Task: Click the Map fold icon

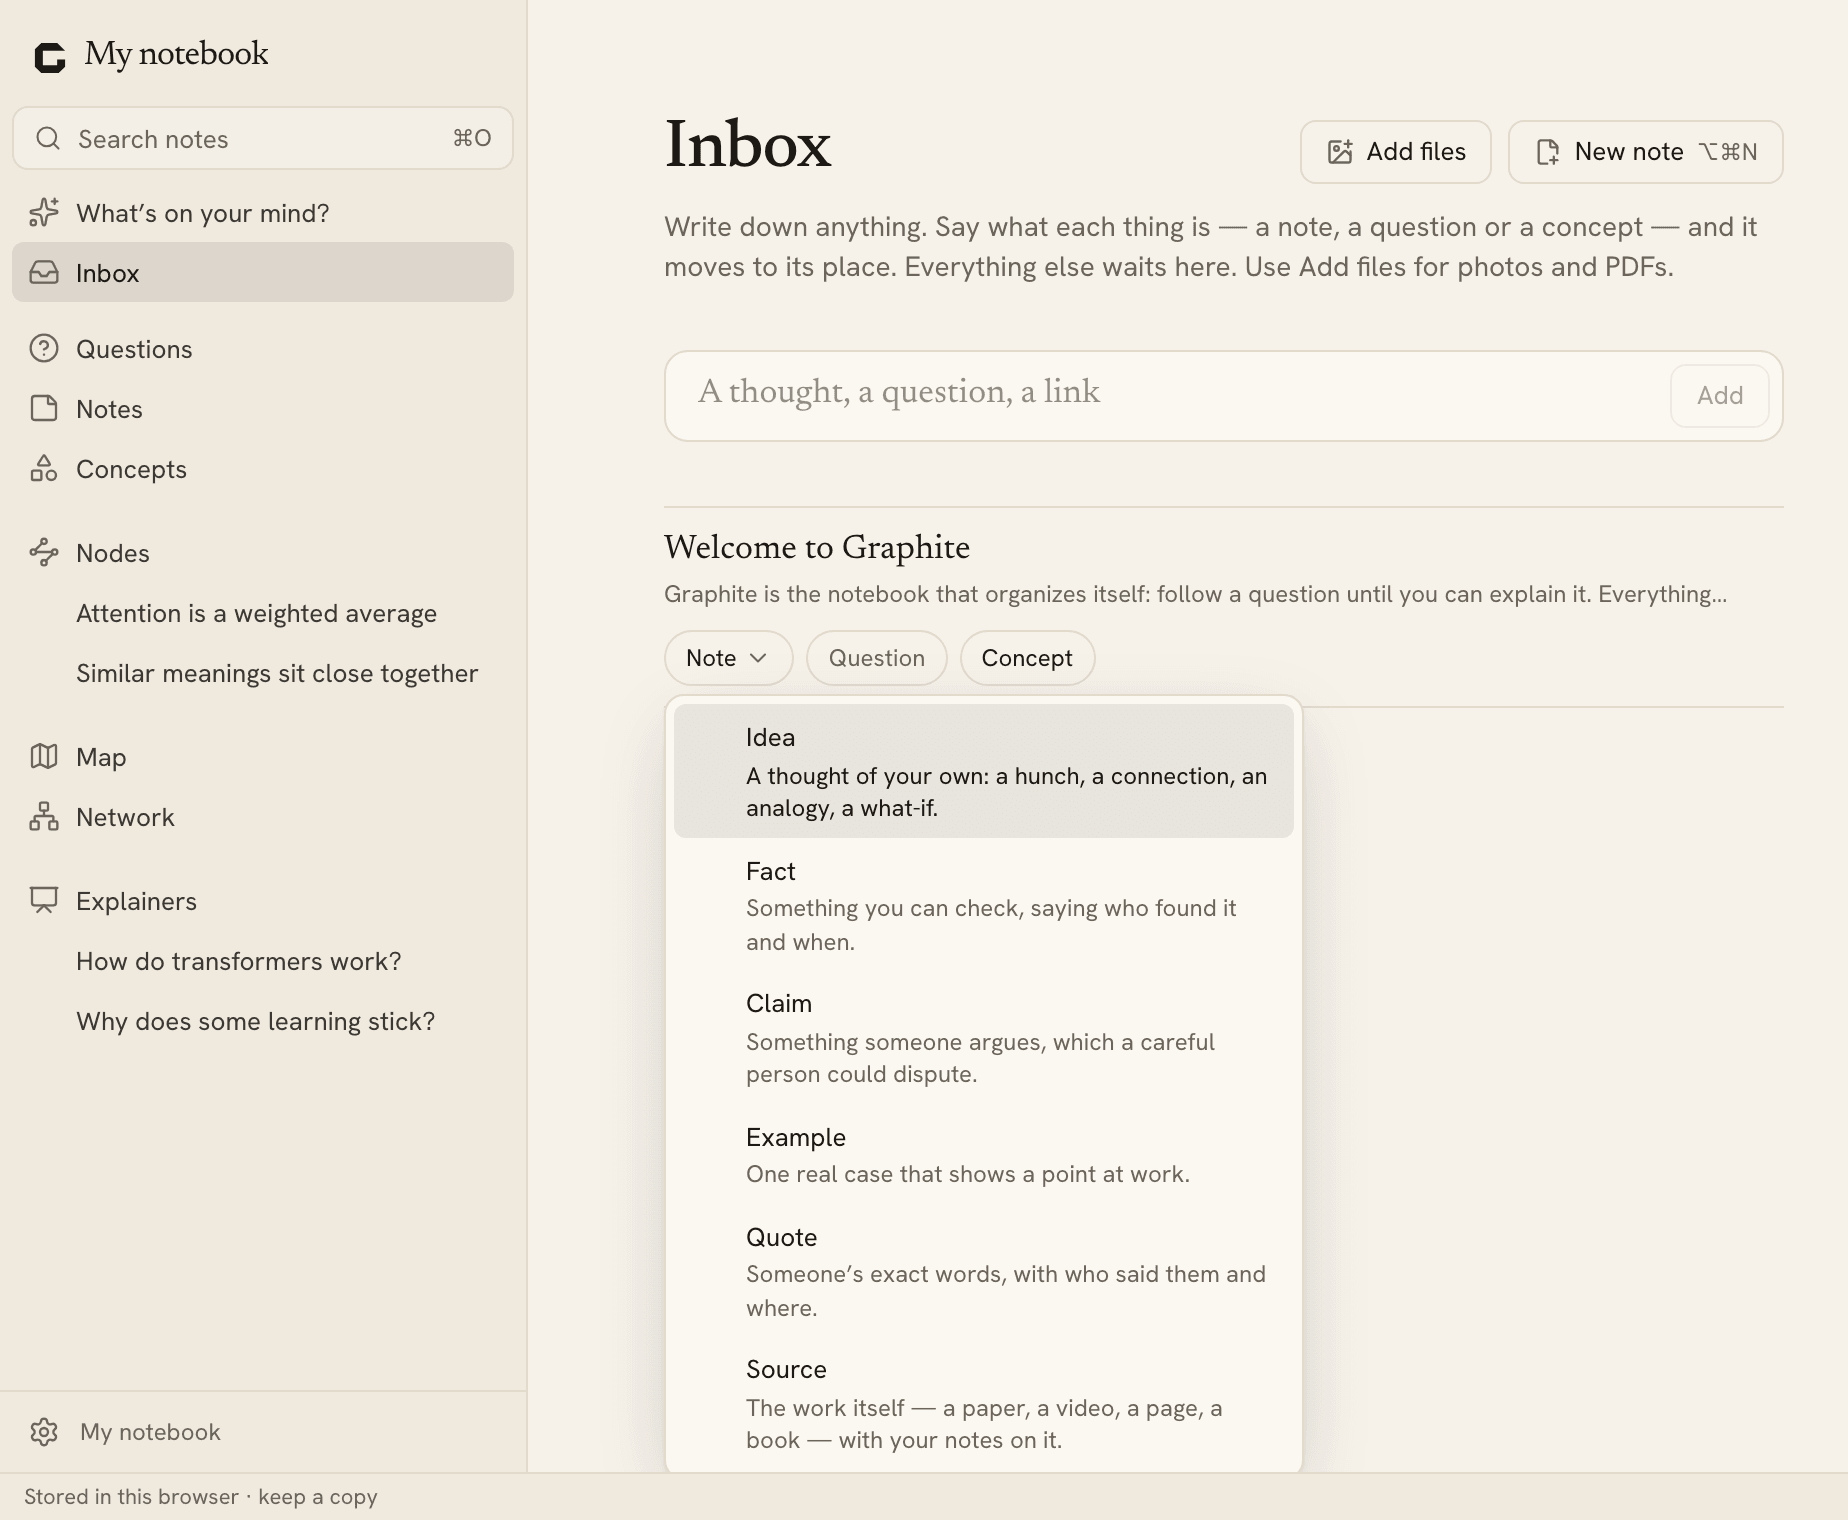Action: tap(44, 756)
